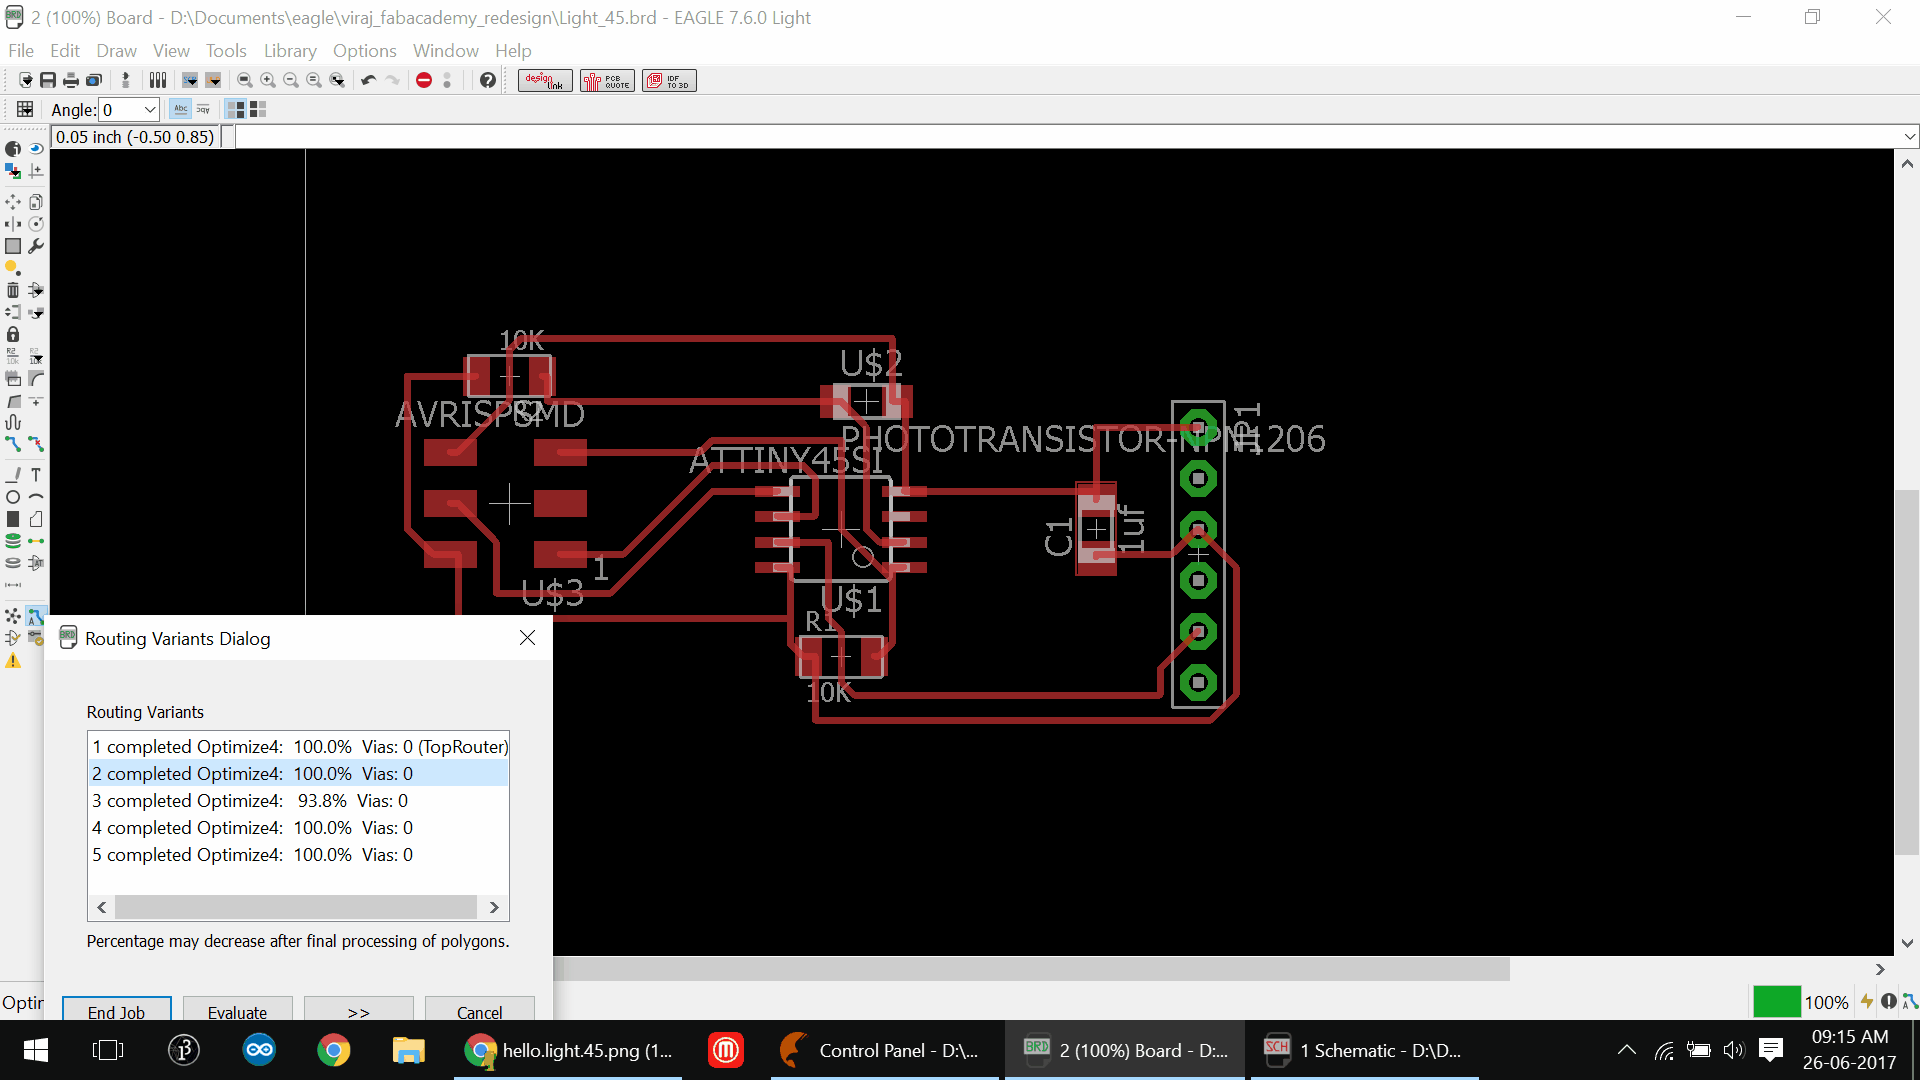Select the Autorouter tool

(x=36, y=616)
